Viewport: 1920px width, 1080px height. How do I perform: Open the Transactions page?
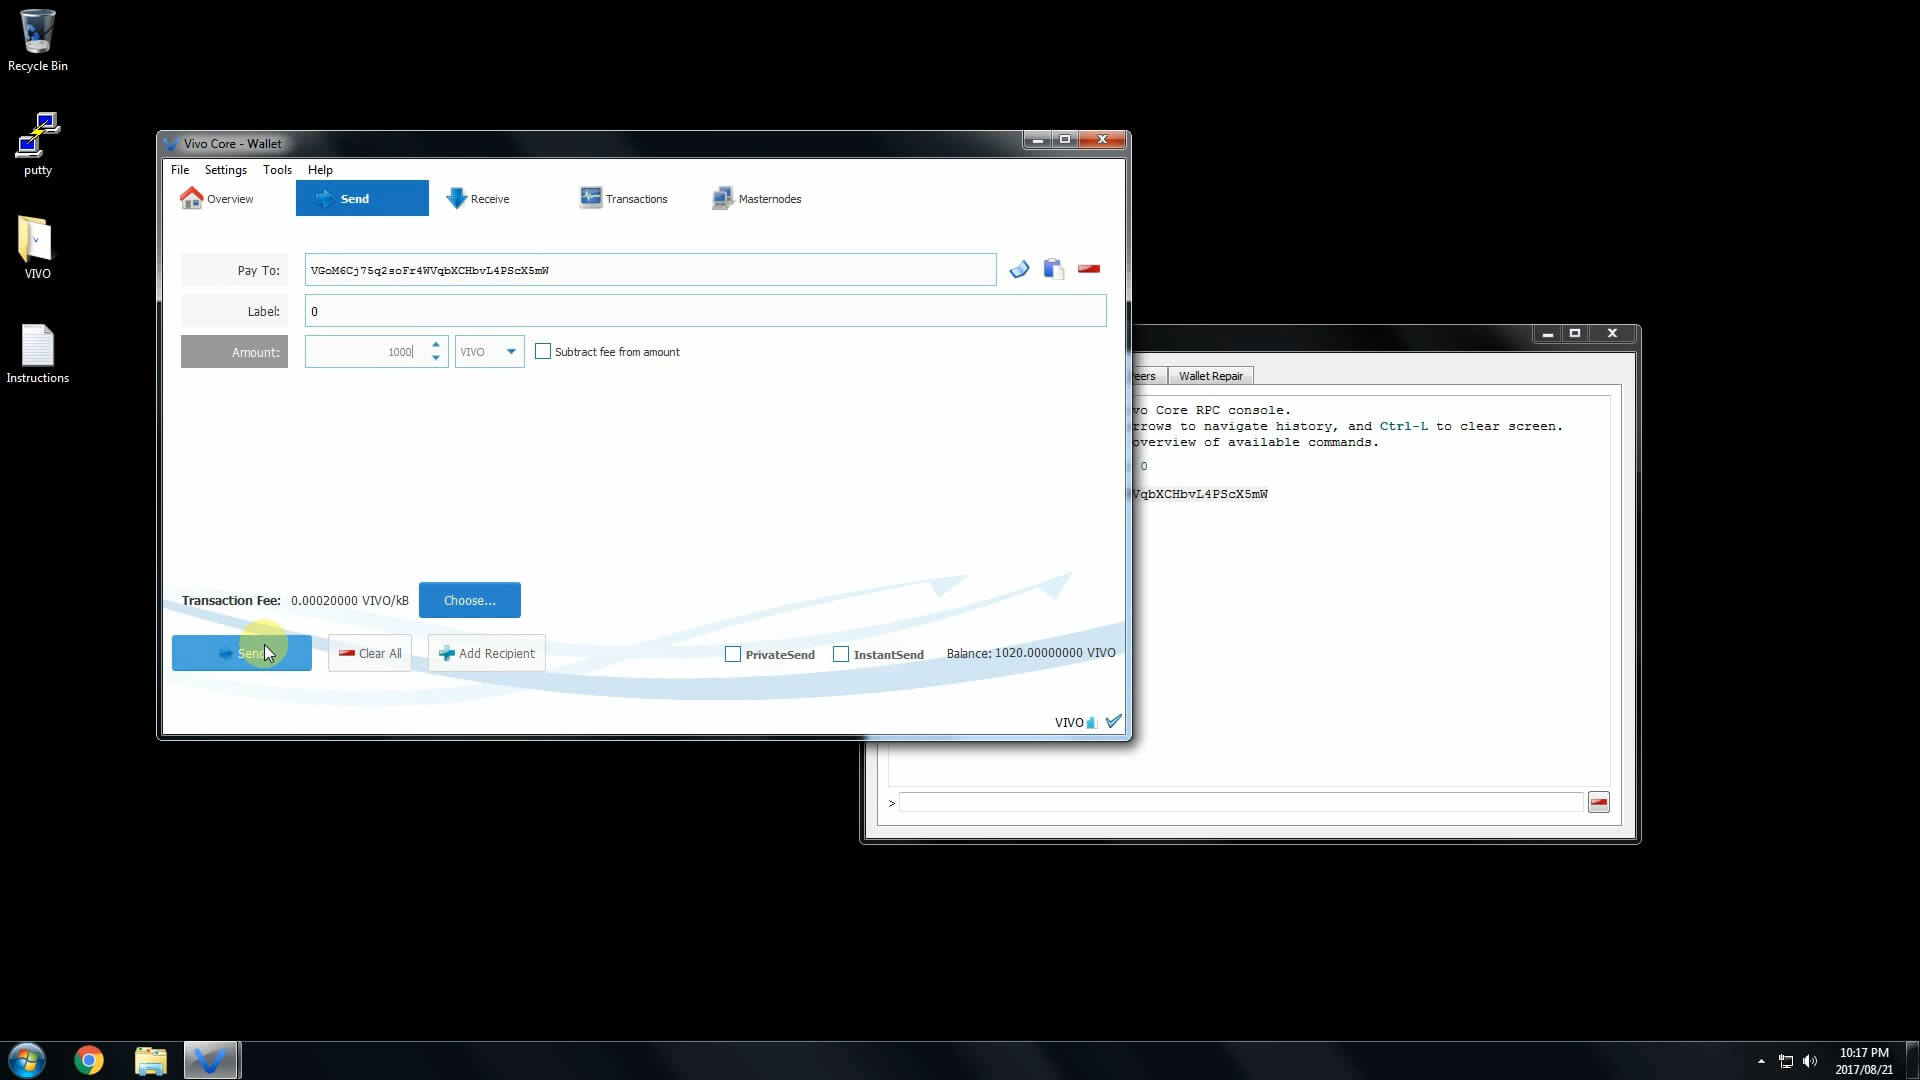(623, 198)
